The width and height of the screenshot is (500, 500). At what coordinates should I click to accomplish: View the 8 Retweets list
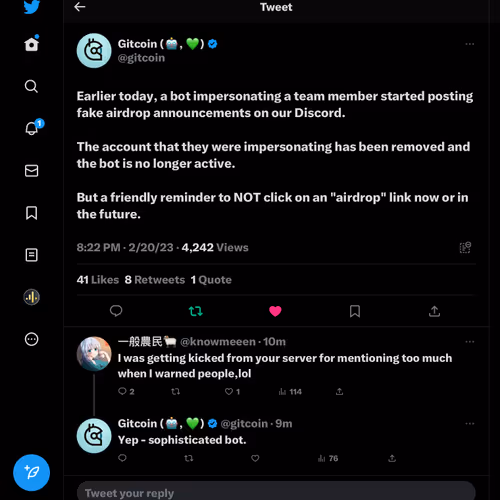(x=155, y=280)
